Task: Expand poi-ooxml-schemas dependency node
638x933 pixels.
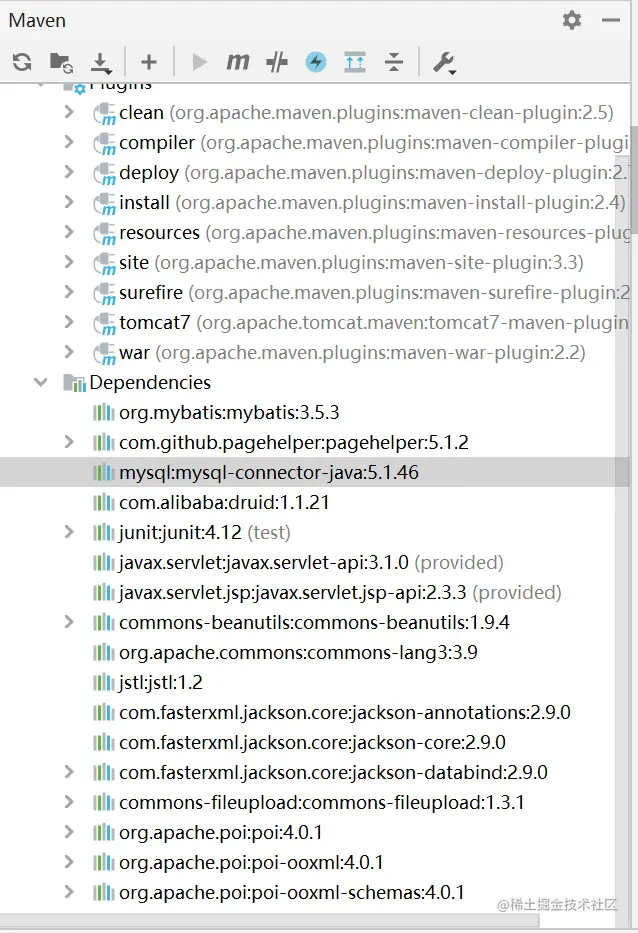Action: 69,891
